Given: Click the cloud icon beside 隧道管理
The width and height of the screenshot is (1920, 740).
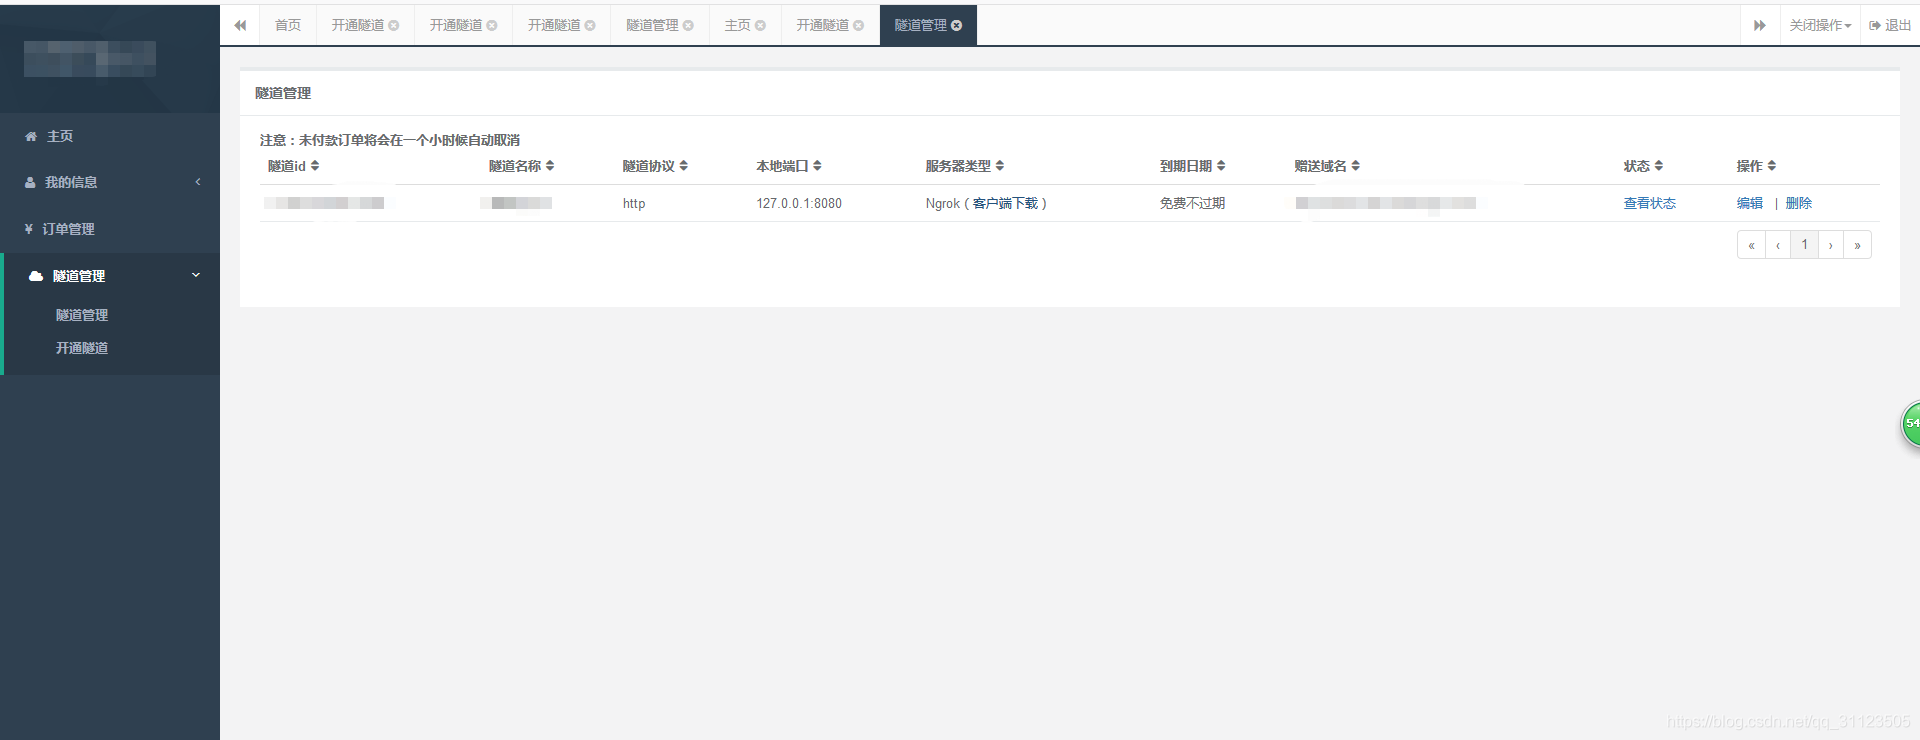Looking at the screenshot, I should coord(36,276).
